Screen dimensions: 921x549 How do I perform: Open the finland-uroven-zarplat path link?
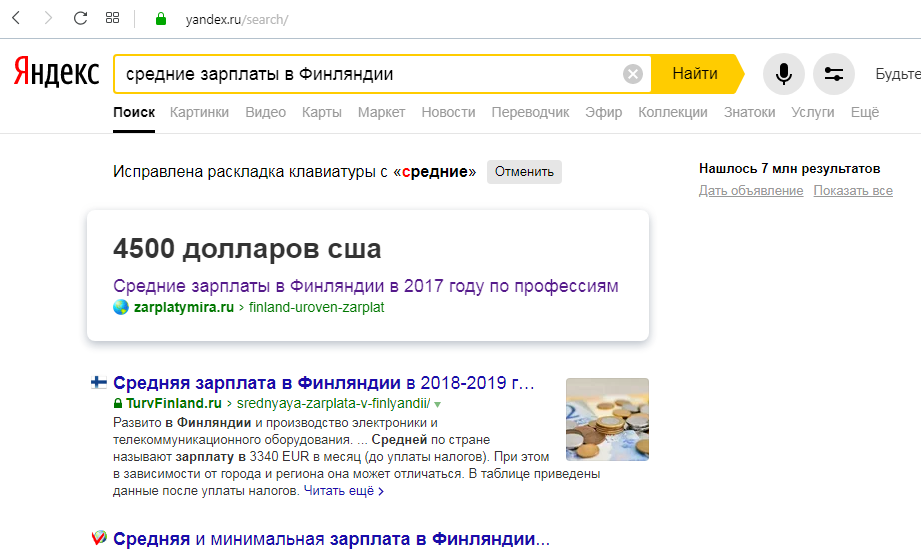point(317,307)
